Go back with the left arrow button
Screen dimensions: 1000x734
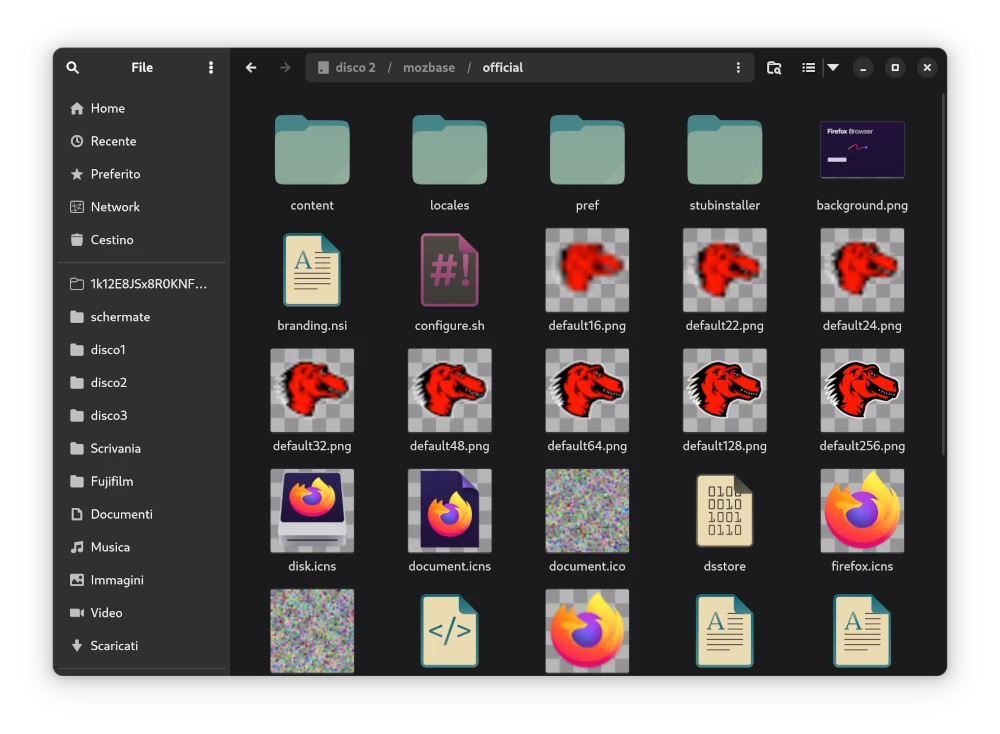tap(251, 68)
